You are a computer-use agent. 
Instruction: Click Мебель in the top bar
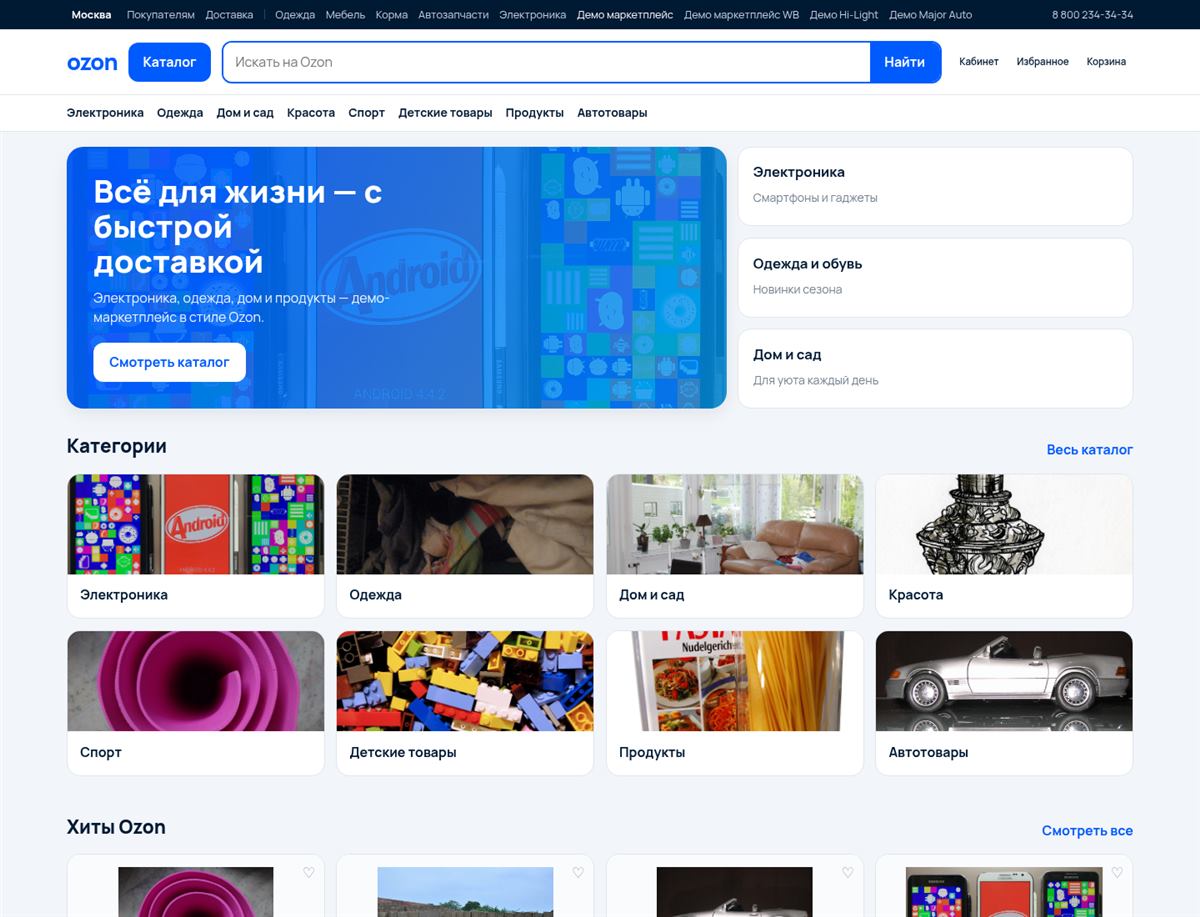[345, 15]
